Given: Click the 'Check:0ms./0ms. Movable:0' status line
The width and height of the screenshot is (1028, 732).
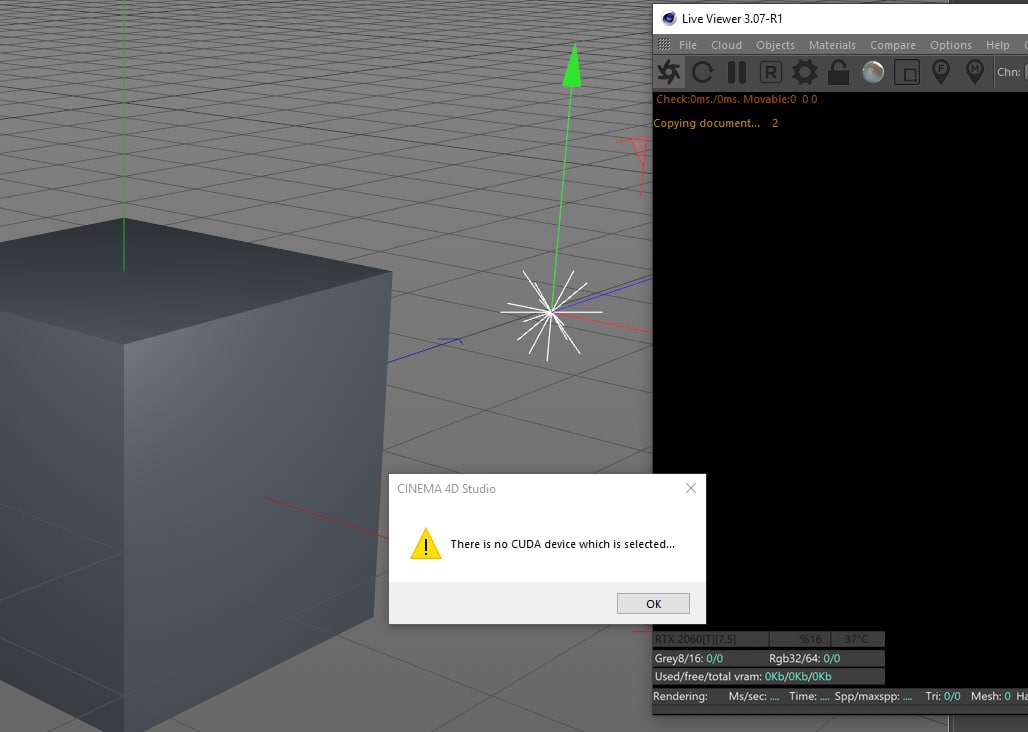Looking at the screenshot, I should point(736,99).
